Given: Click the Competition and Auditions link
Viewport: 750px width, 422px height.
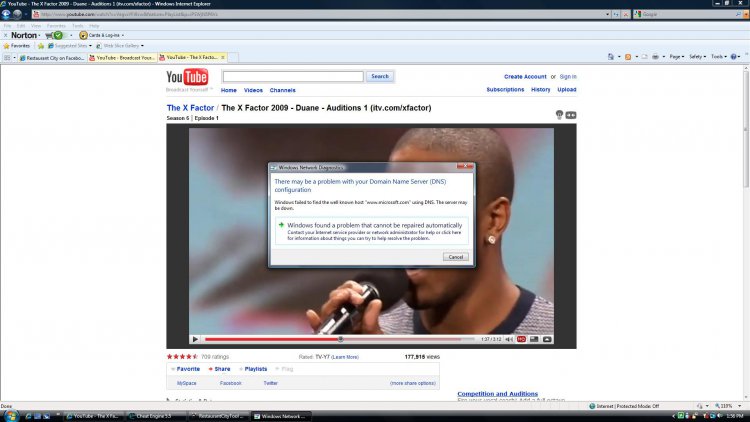Looking at the screenshot, I should [x=497, y=394].
